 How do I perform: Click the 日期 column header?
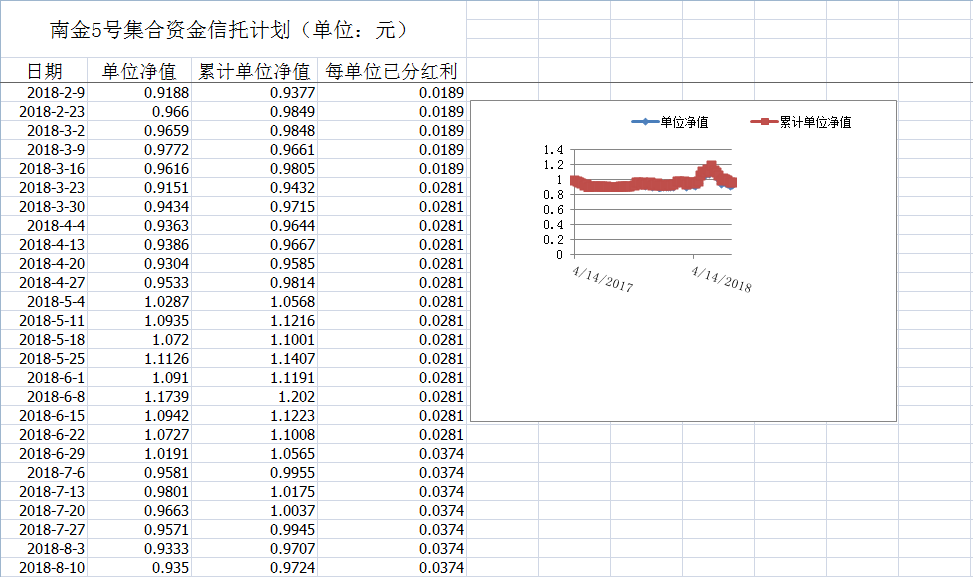click(44, 71)
